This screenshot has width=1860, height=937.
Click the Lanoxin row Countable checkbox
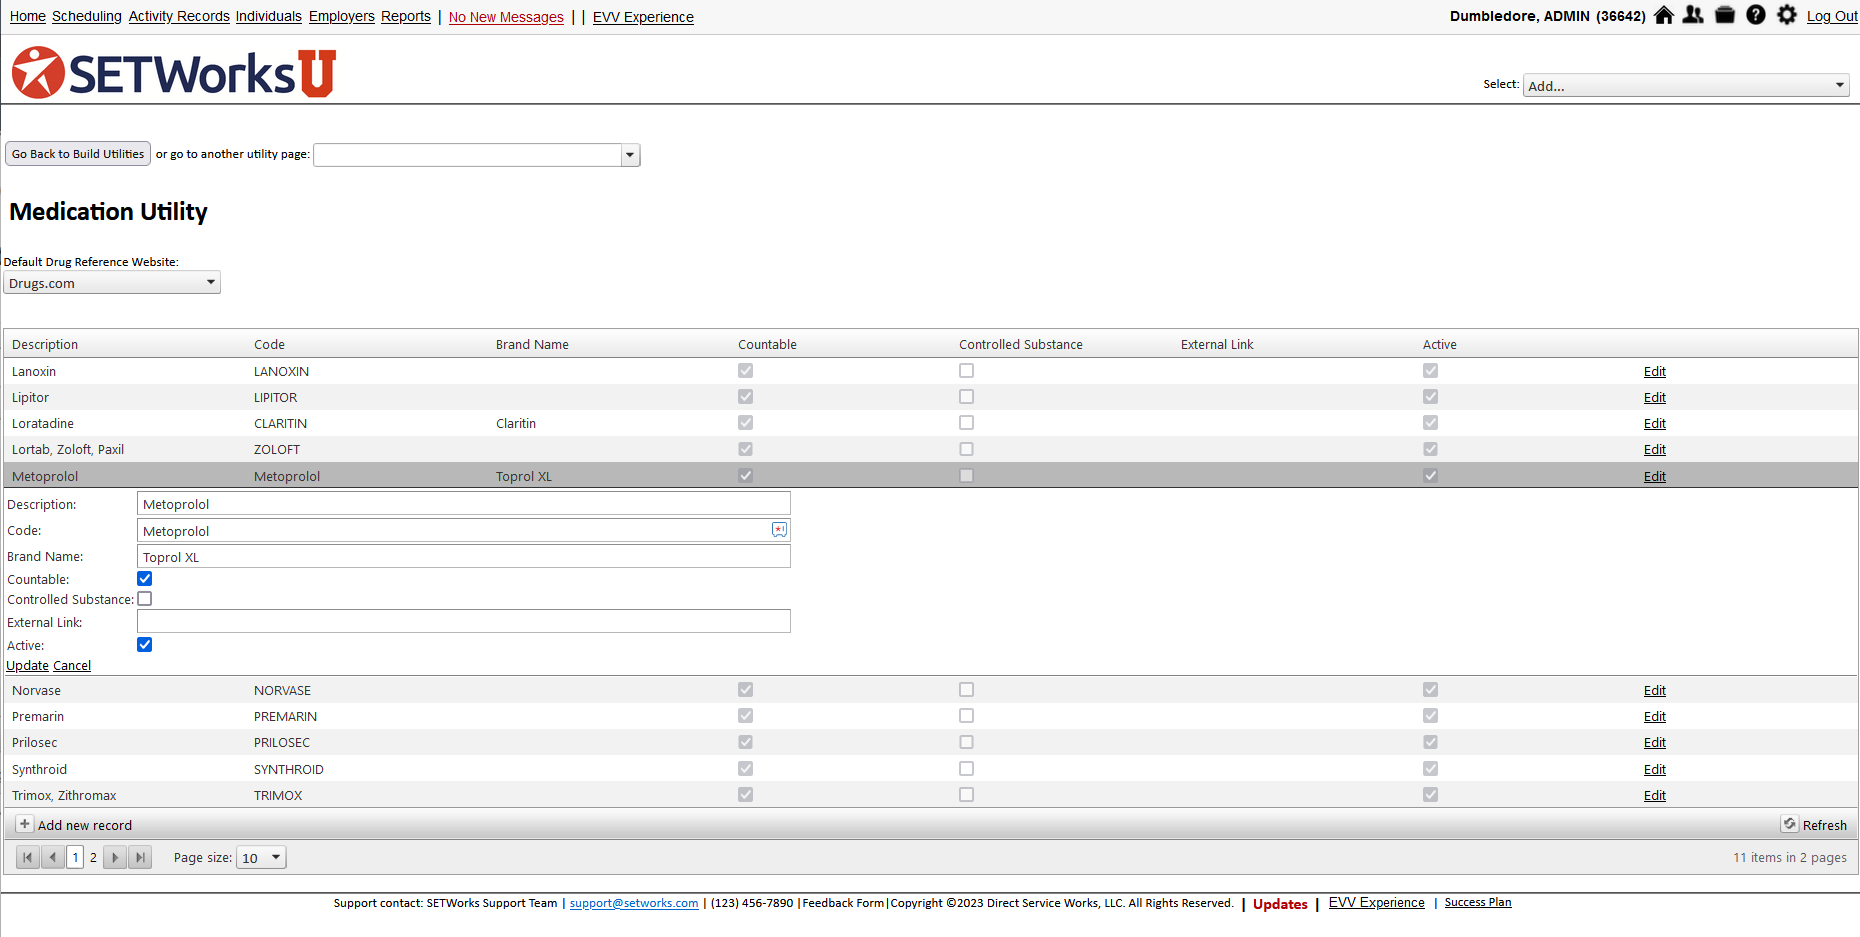click(x=746, y=371)
